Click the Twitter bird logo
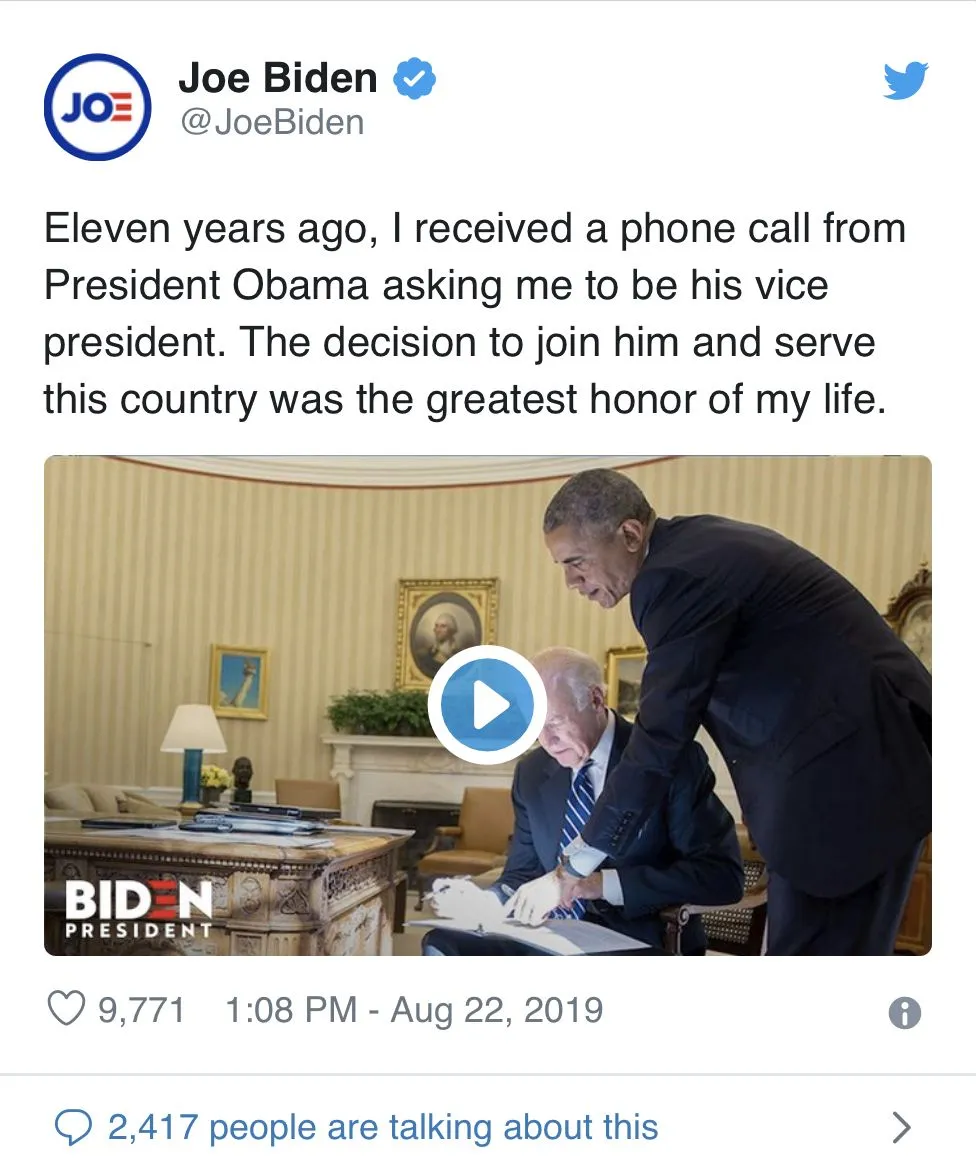Screen dimensions: 976x1162 tap(905, 81)
